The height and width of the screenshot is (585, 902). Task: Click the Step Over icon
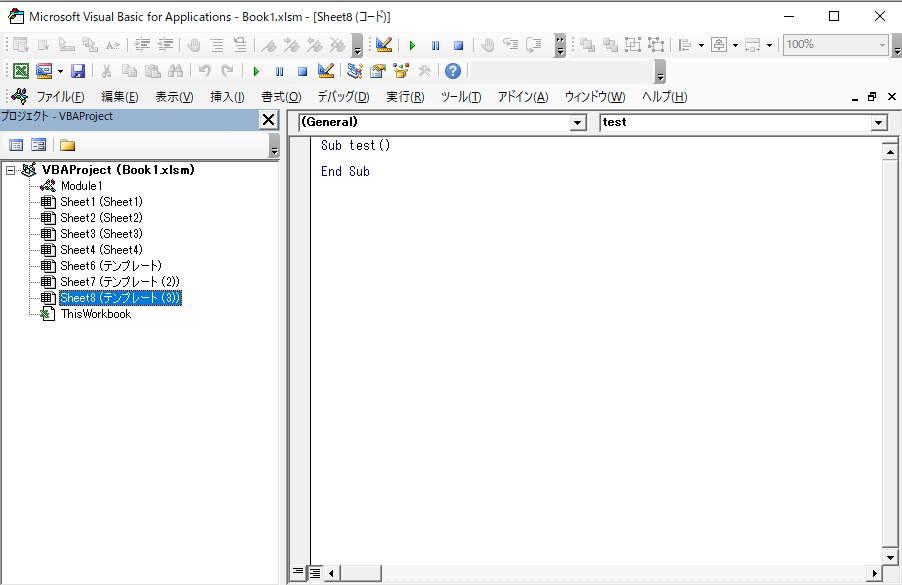534,44
